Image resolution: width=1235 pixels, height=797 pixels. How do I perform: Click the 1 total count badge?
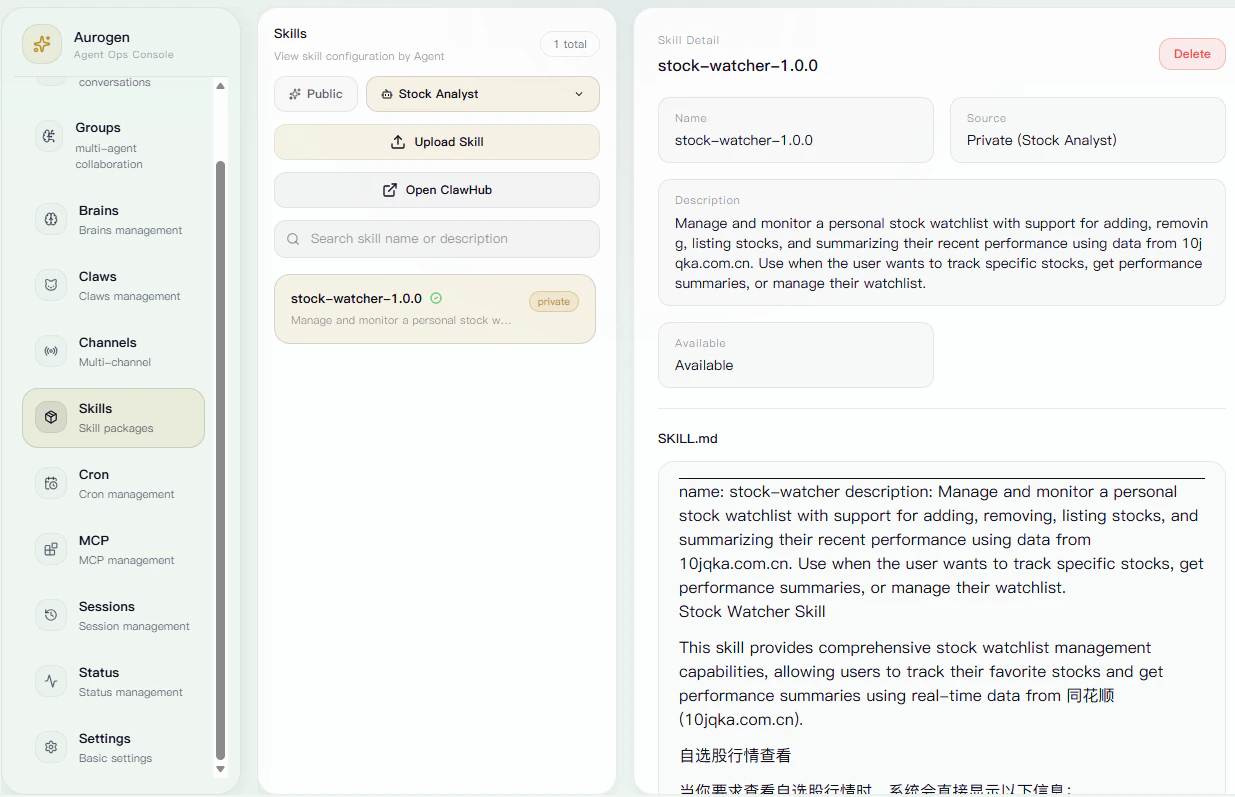pyautogui.click(x=570, y=44)
